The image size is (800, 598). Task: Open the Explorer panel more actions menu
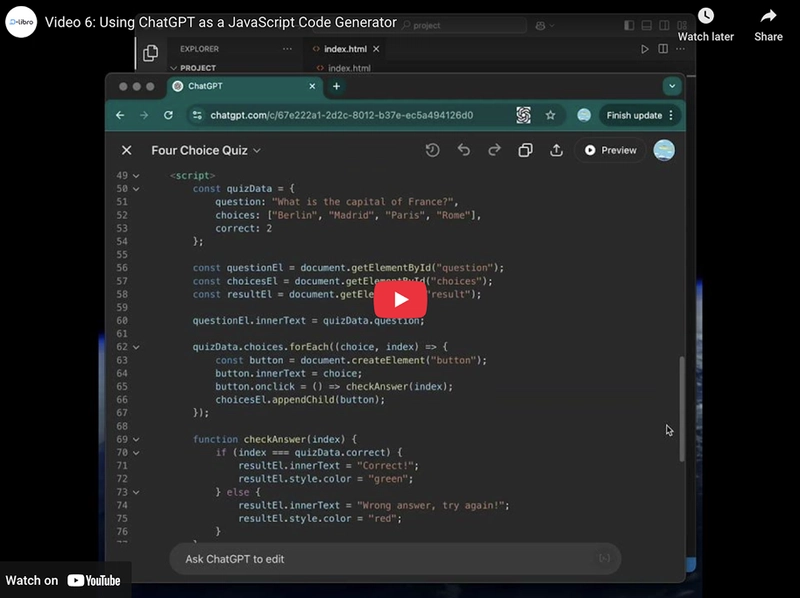pos(287,49)
